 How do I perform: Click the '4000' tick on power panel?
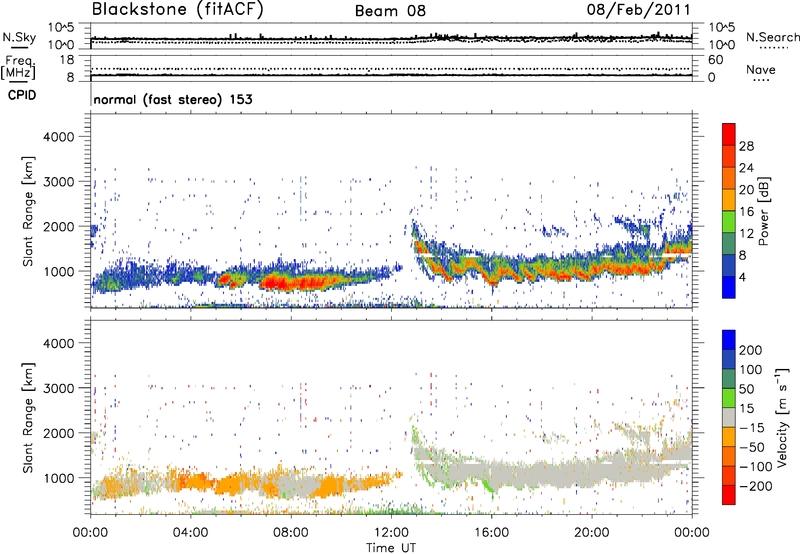point(58,137)
